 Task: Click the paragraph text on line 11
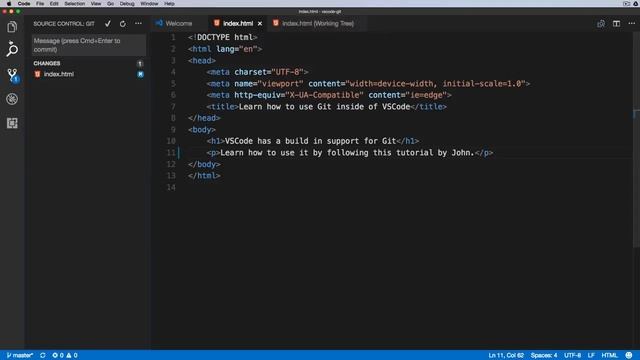point(347,153)
